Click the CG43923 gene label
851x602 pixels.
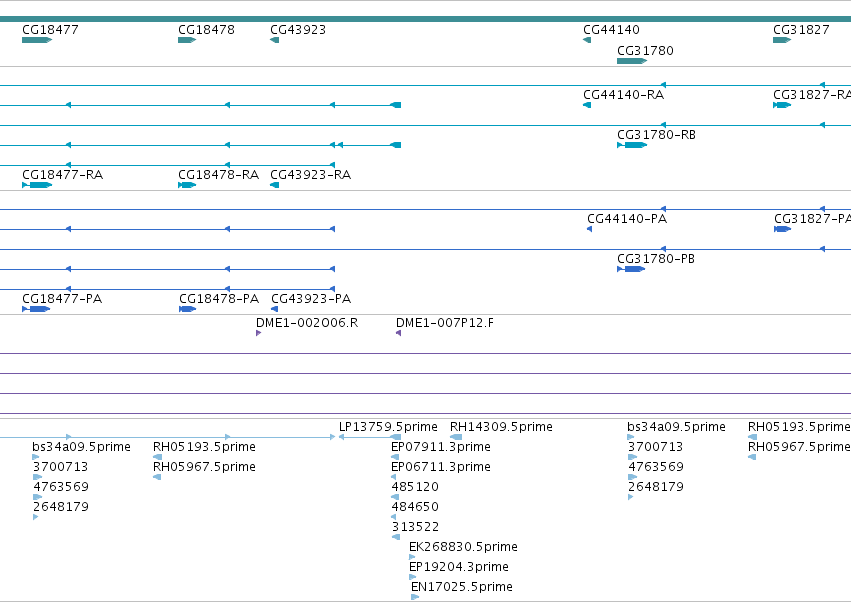pos(298,29)
